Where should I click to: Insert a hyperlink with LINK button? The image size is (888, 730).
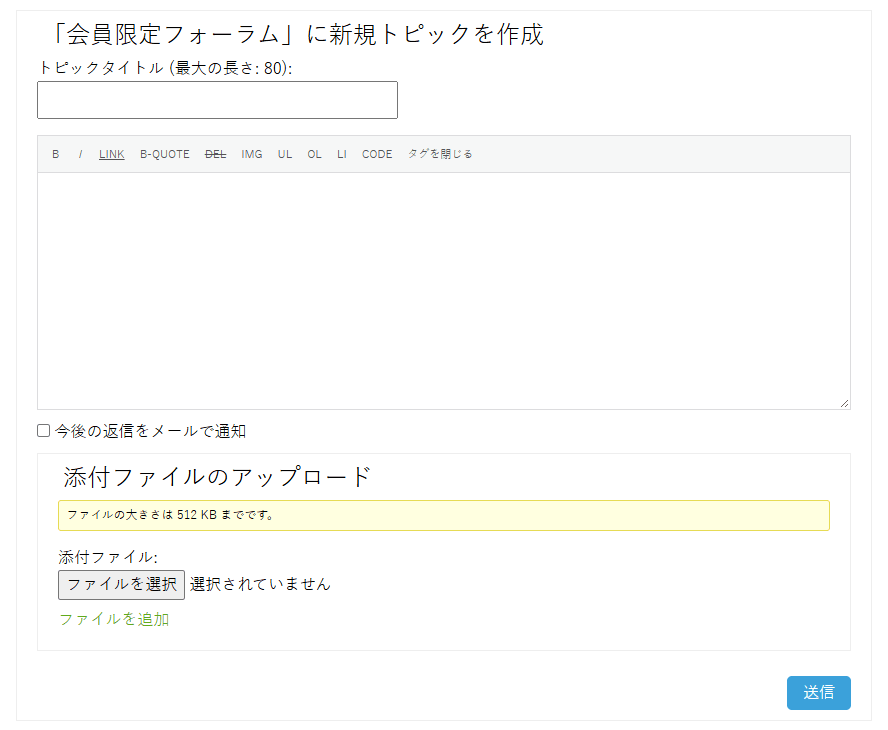tap(112, 154)
